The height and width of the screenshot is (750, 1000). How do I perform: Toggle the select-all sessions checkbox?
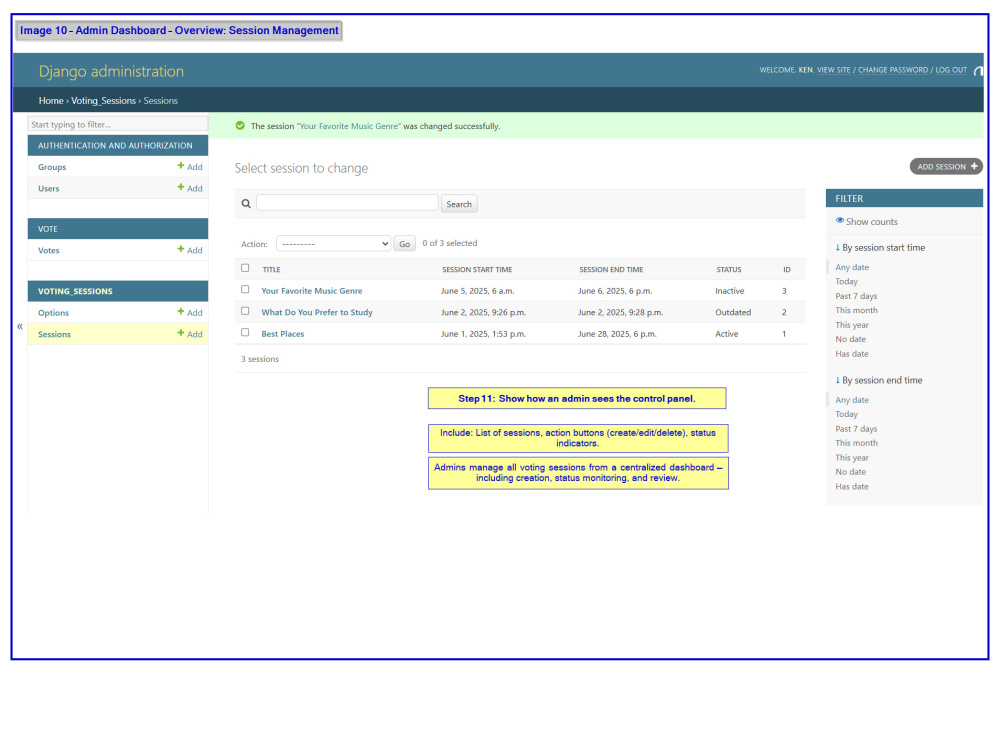pyautogui.click(x=245, y=268)
